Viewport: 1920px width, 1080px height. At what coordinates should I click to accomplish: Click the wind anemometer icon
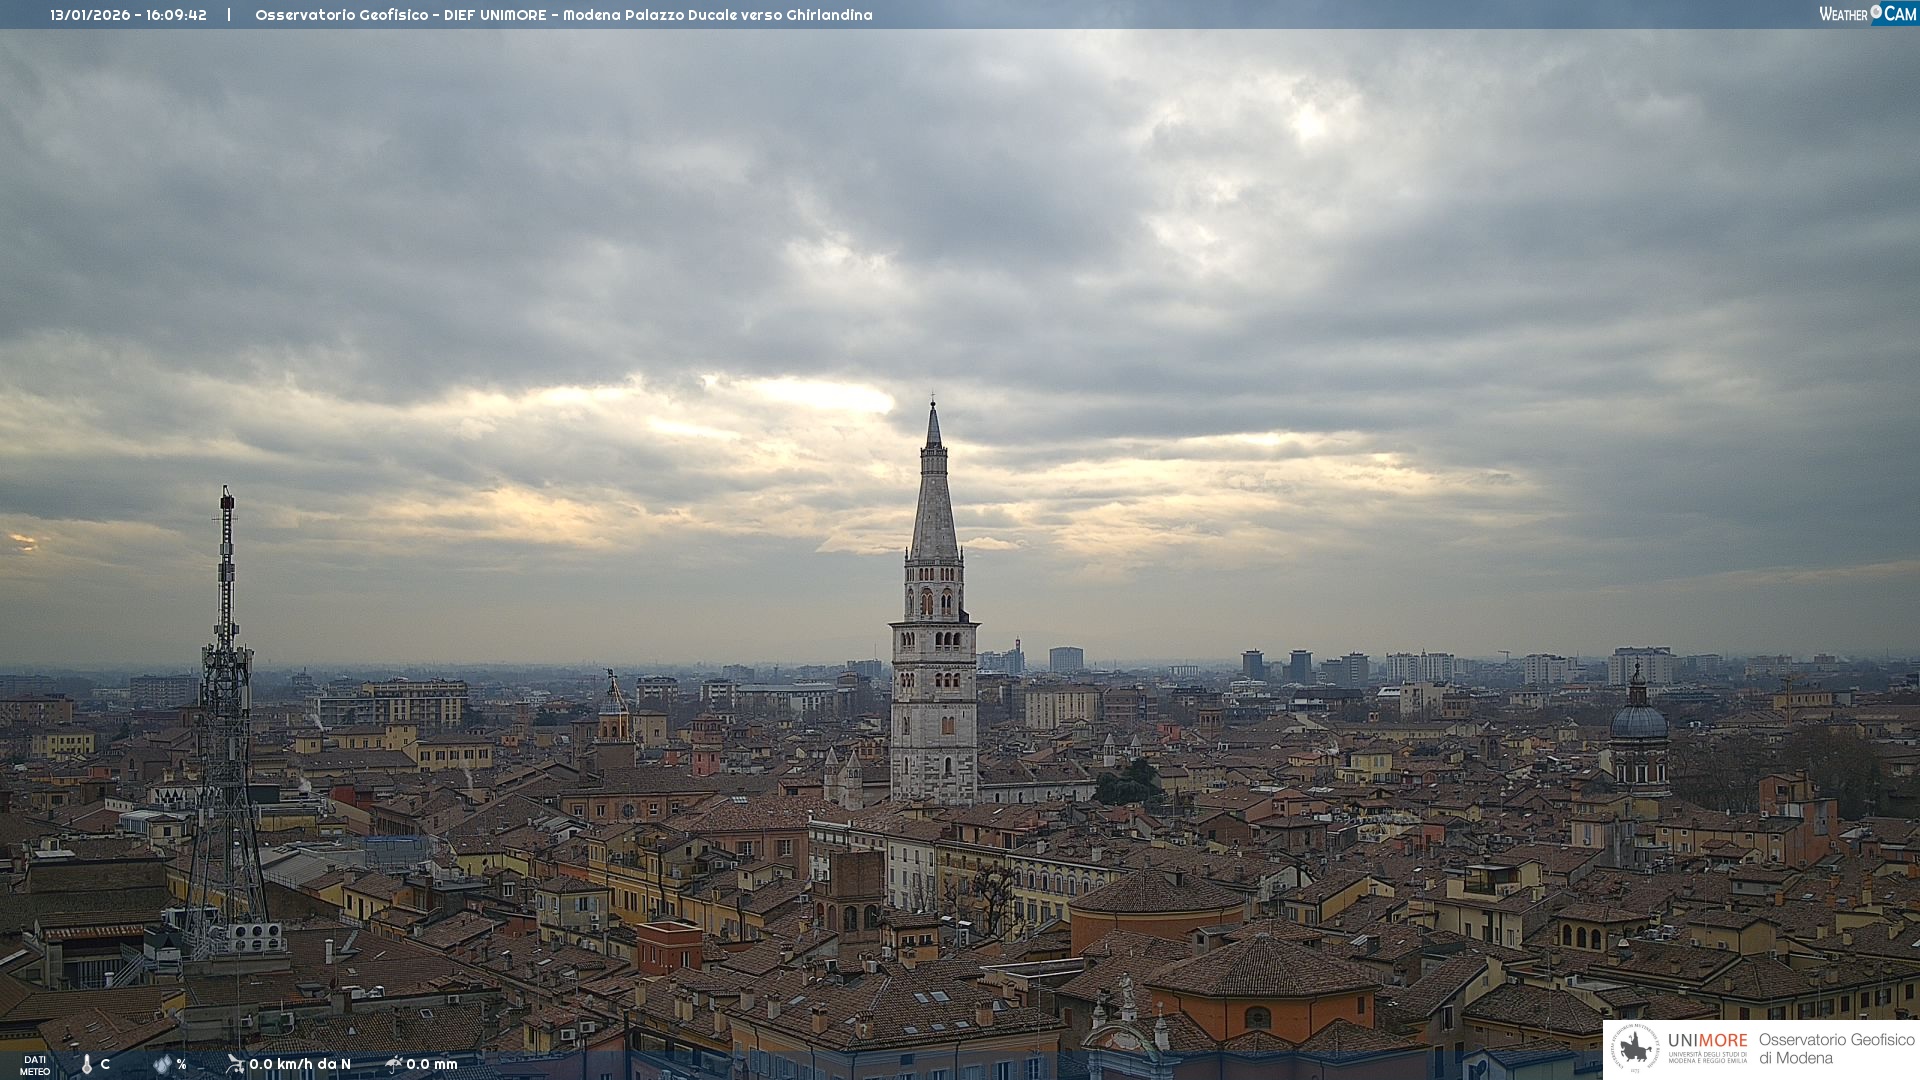click(235, 1063)
